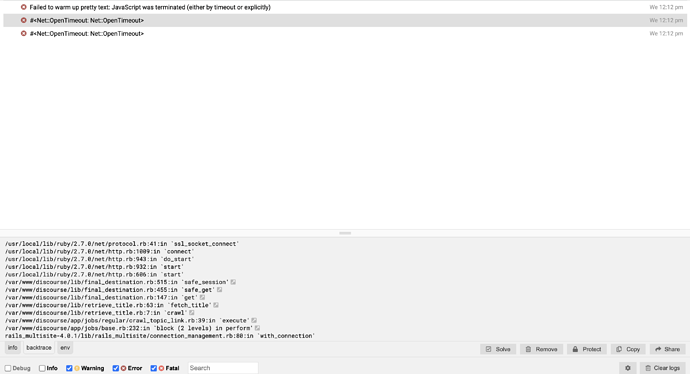690x374 pixels.
Task: Click the 'ssl_socket_connect' backtrace line
Action: pos(122,244)
